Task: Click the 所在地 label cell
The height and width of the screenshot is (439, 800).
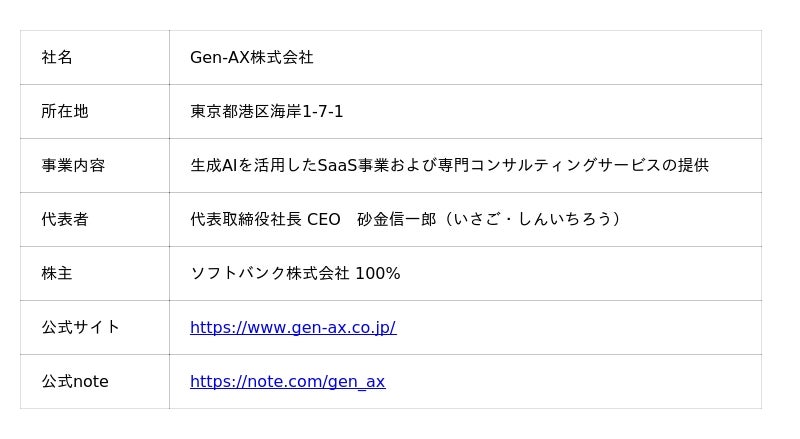Action: tap(65, 112)
